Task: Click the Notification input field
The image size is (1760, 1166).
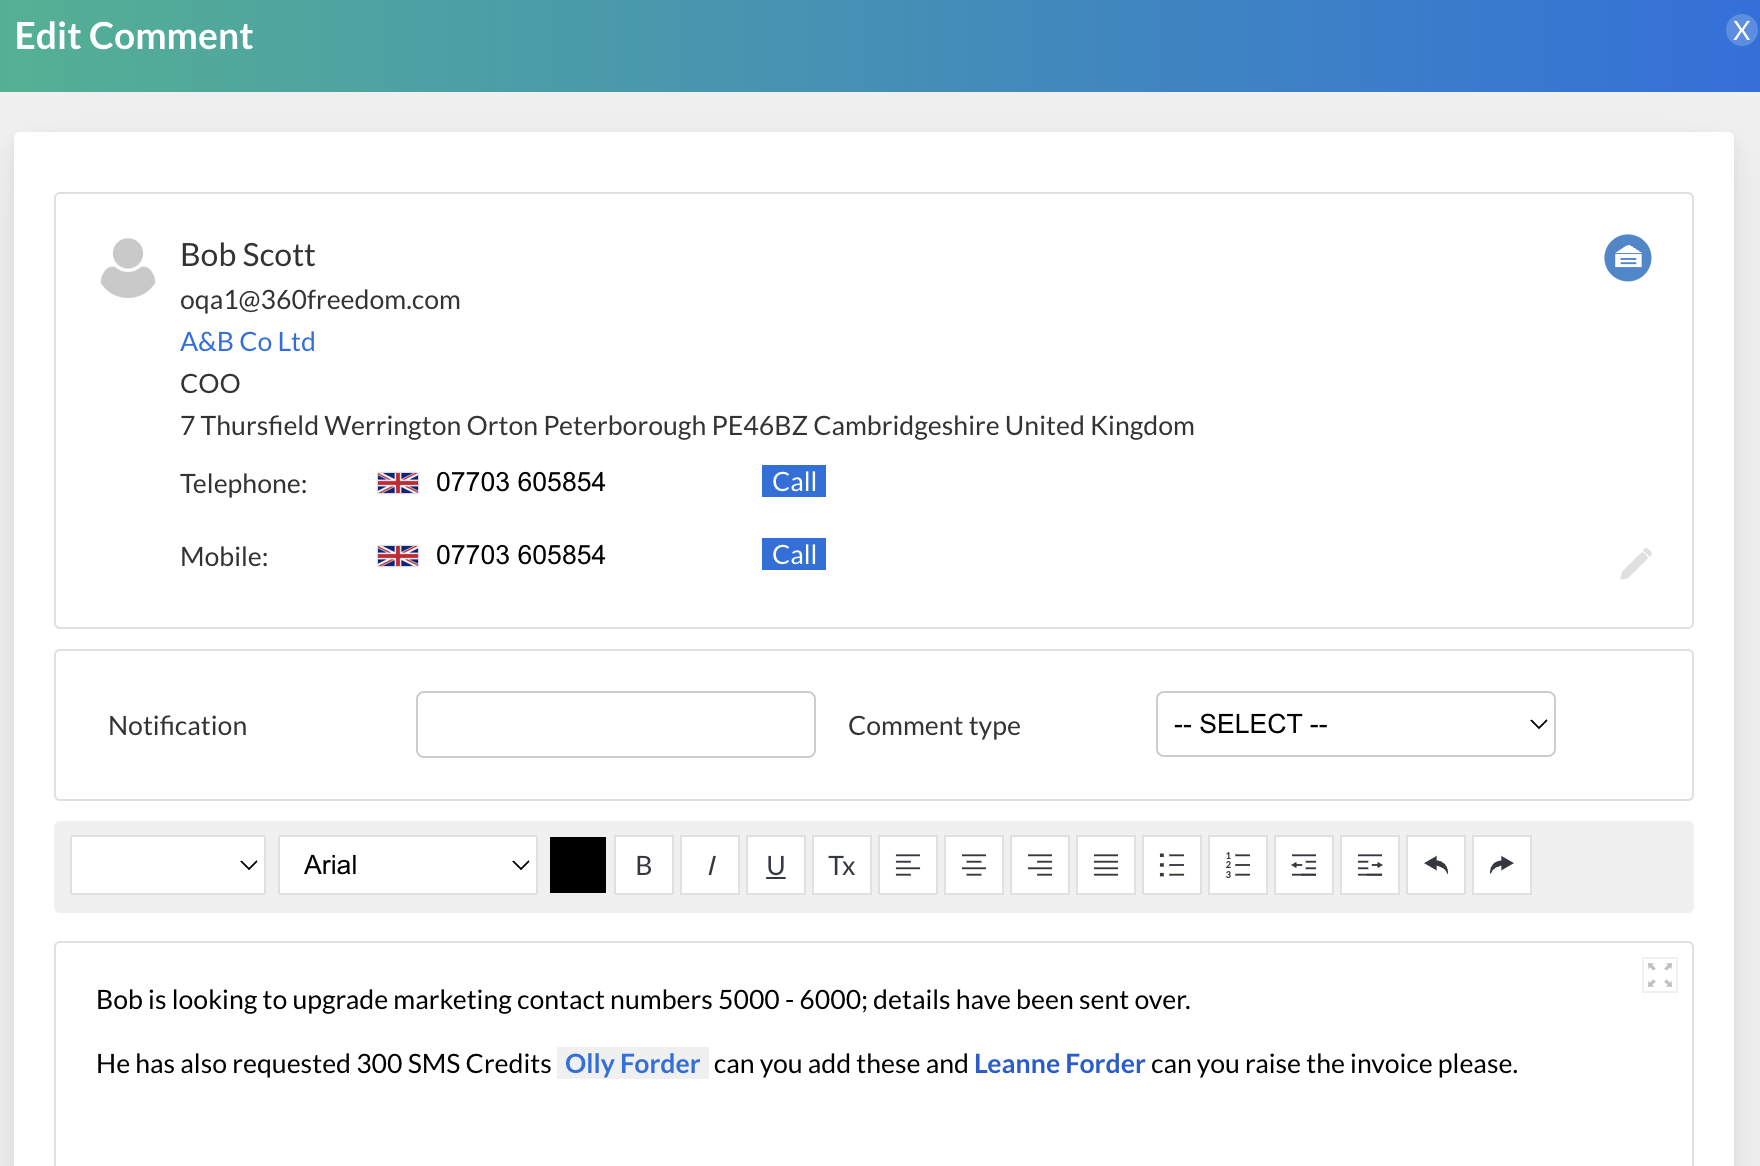Action: click(x=615, y=724)
